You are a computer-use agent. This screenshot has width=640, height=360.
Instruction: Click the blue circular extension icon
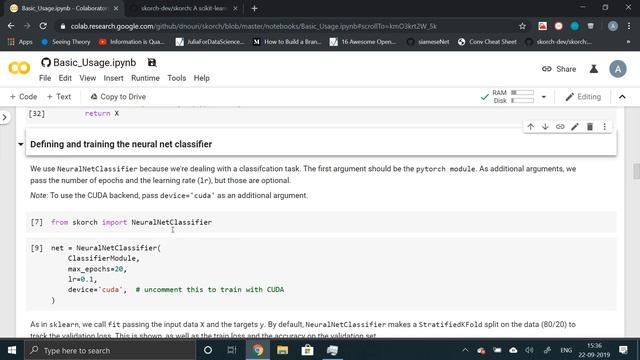(x=575, y=26)
